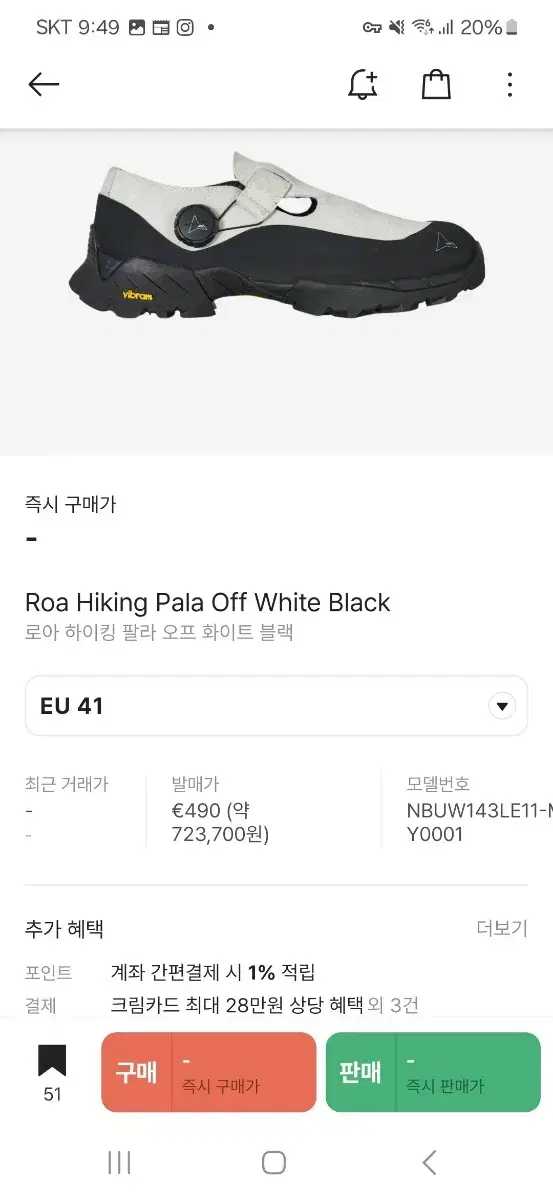This screenshot has height=1200, width=553.
Task: Open the Instagram status bar notification icon
Action: pos(185,28)
